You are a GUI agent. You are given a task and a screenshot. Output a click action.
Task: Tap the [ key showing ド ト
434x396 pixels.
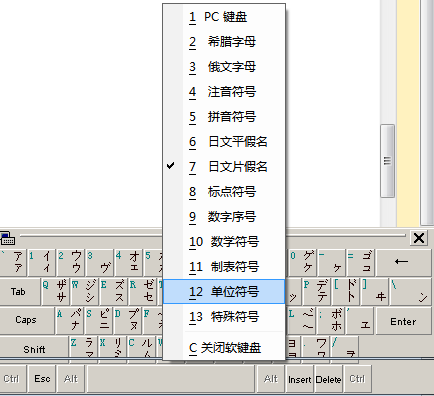[346, 292]
